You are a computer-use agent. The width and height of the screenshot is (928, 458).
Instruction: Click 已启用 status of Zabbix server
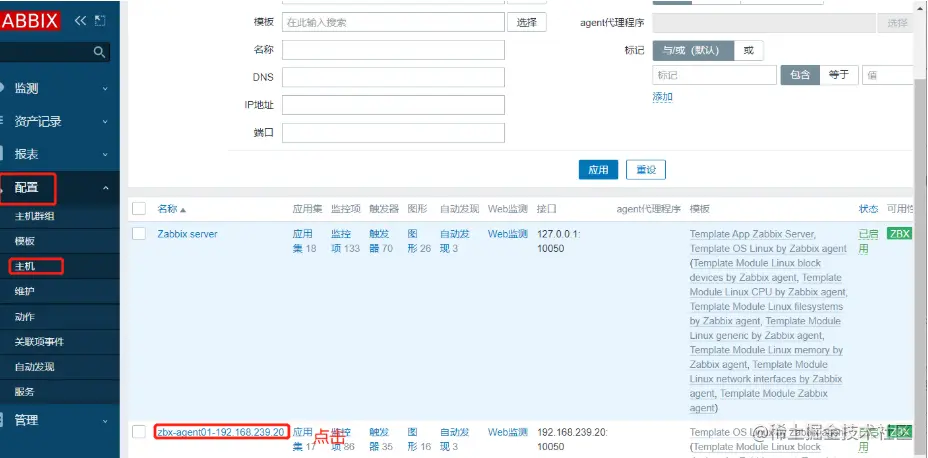[868, 241]
